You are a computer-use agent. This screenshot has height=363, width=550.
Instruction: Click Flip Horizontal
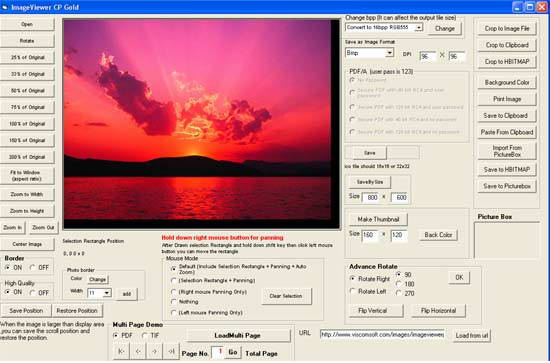[438, 311]
